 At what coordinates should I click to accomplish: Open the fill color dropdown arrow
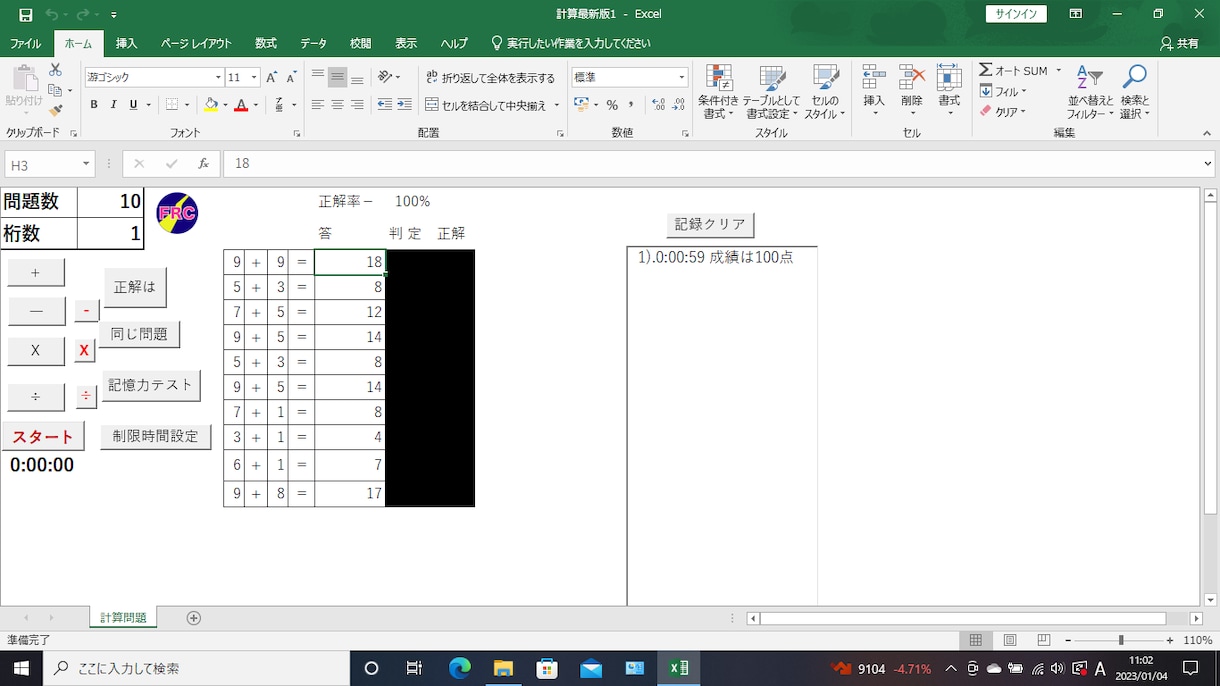(x=225, y=105)
